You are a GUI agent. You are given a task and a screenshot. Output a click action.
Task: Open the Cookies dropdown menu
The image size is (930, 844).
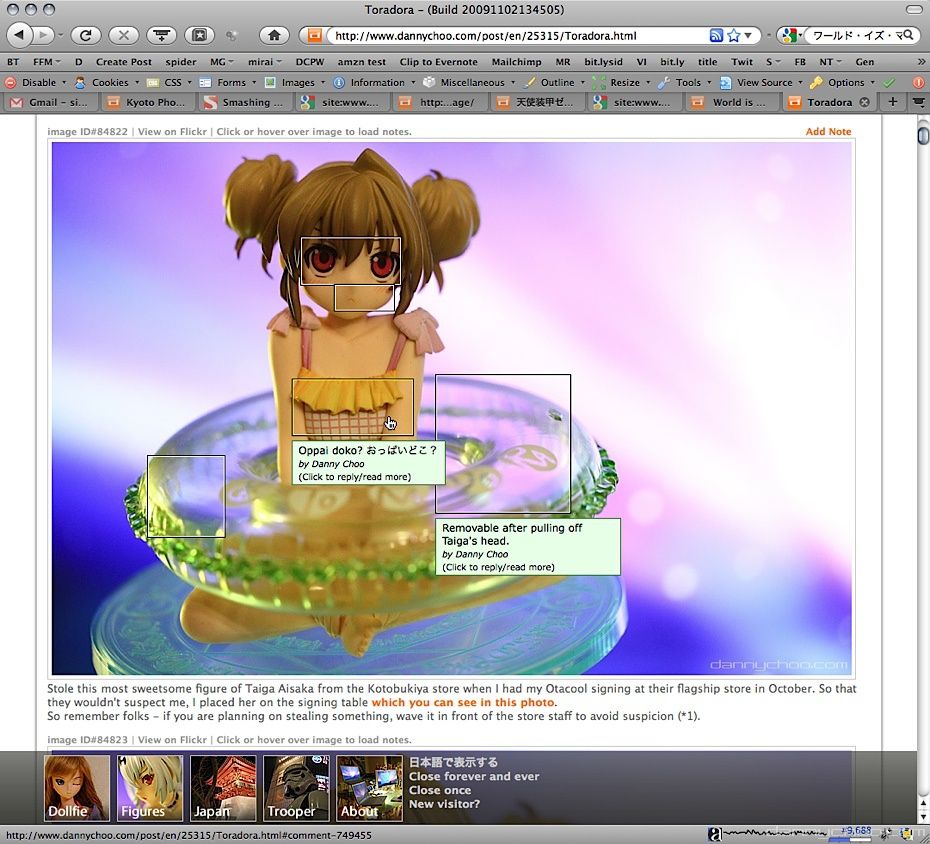(107, 82)
